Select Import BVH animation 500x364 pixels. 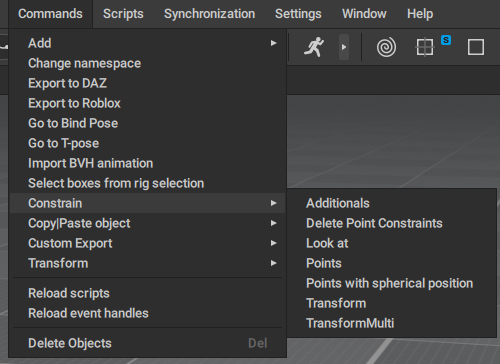click(x=147, y=163)
